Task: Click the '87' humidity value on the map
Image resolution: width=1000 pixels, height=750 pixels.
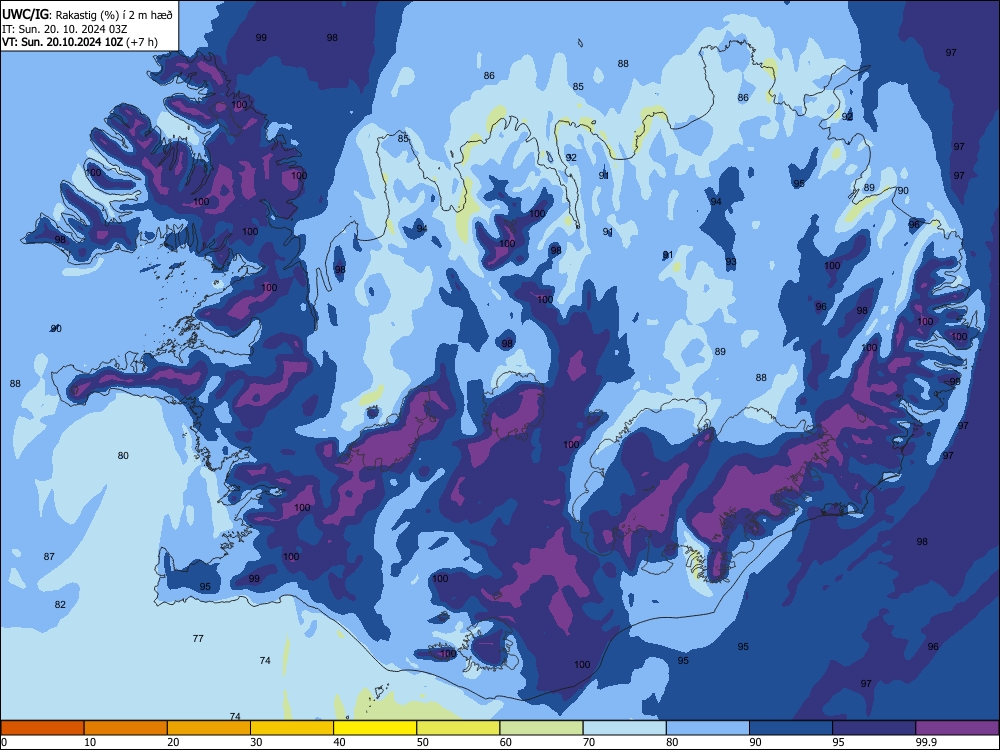Action: [49, 557]
